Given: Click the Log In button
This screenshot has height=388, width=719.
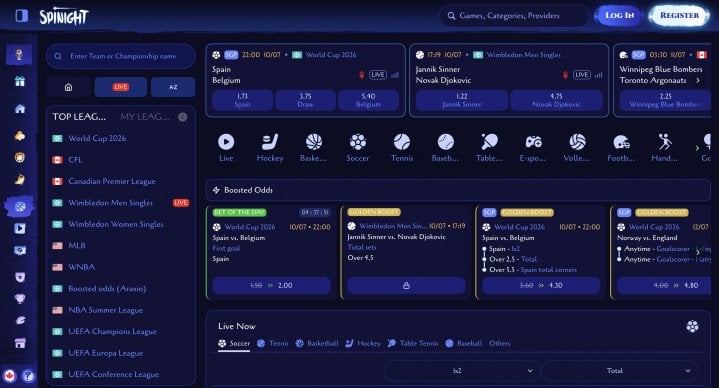Looking at the screenshot, I should pos(619,16).
